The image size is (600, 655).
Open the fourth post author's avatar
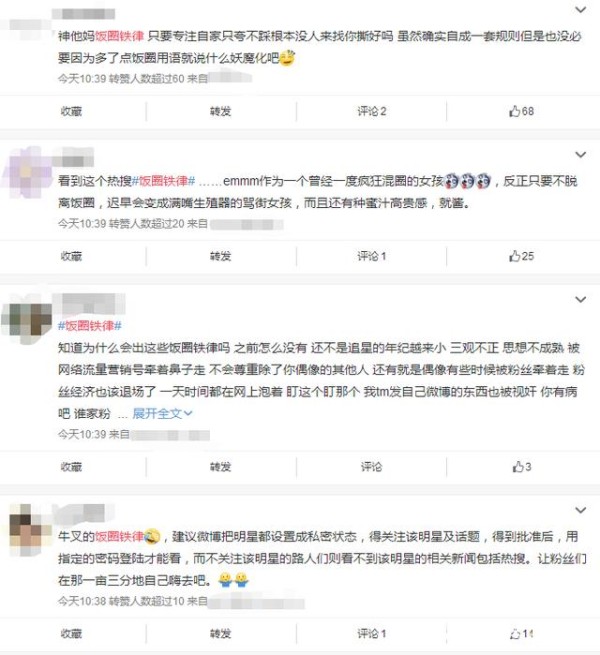pos(27,530)
